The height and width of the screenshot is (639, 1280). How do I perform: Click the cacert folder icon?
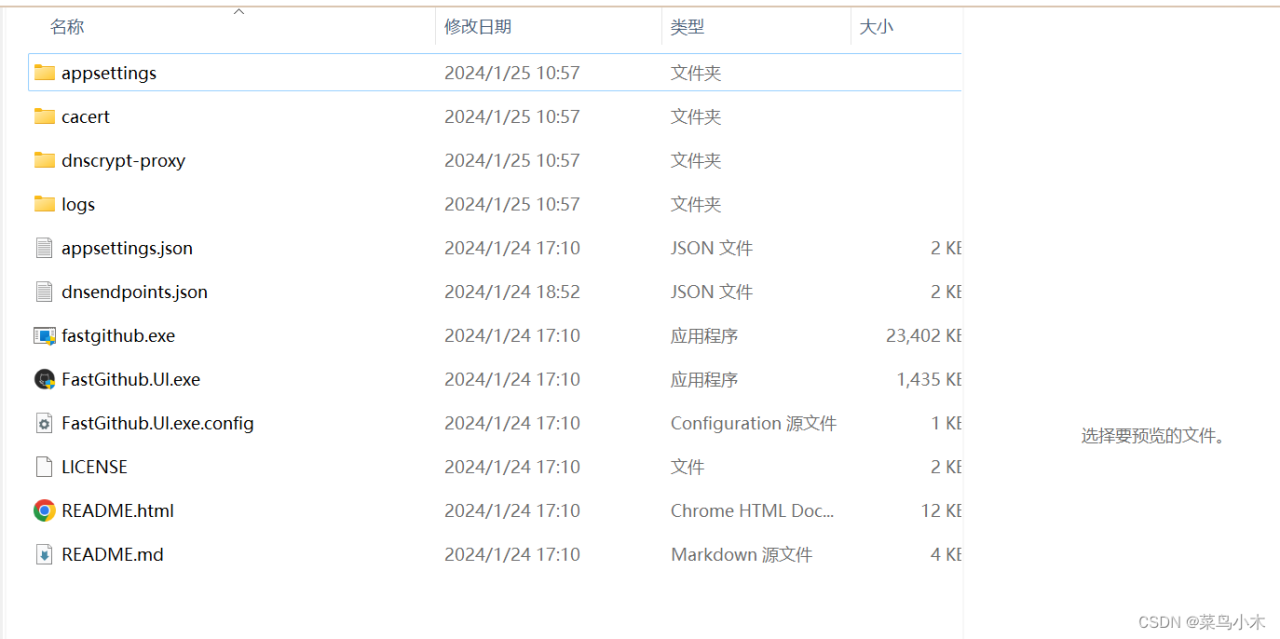[44, 116]
